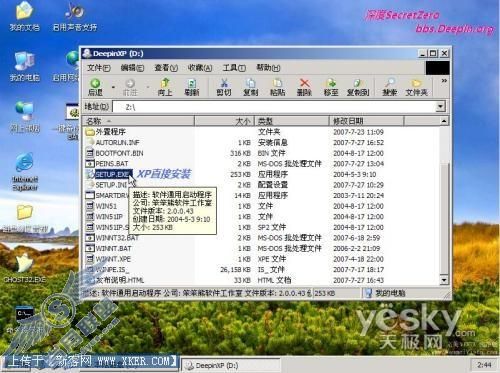500x373 pixels.
Task: Open the 帮助(H) menu
Action: (x=268, y=68)
